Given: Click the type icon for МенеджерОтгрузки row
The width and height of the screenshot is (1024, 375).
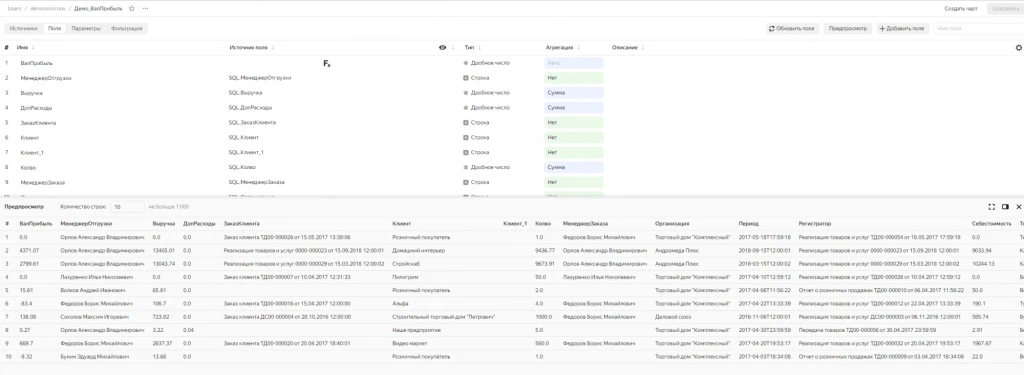Looking at the screenshot, I should click(466, 78).
